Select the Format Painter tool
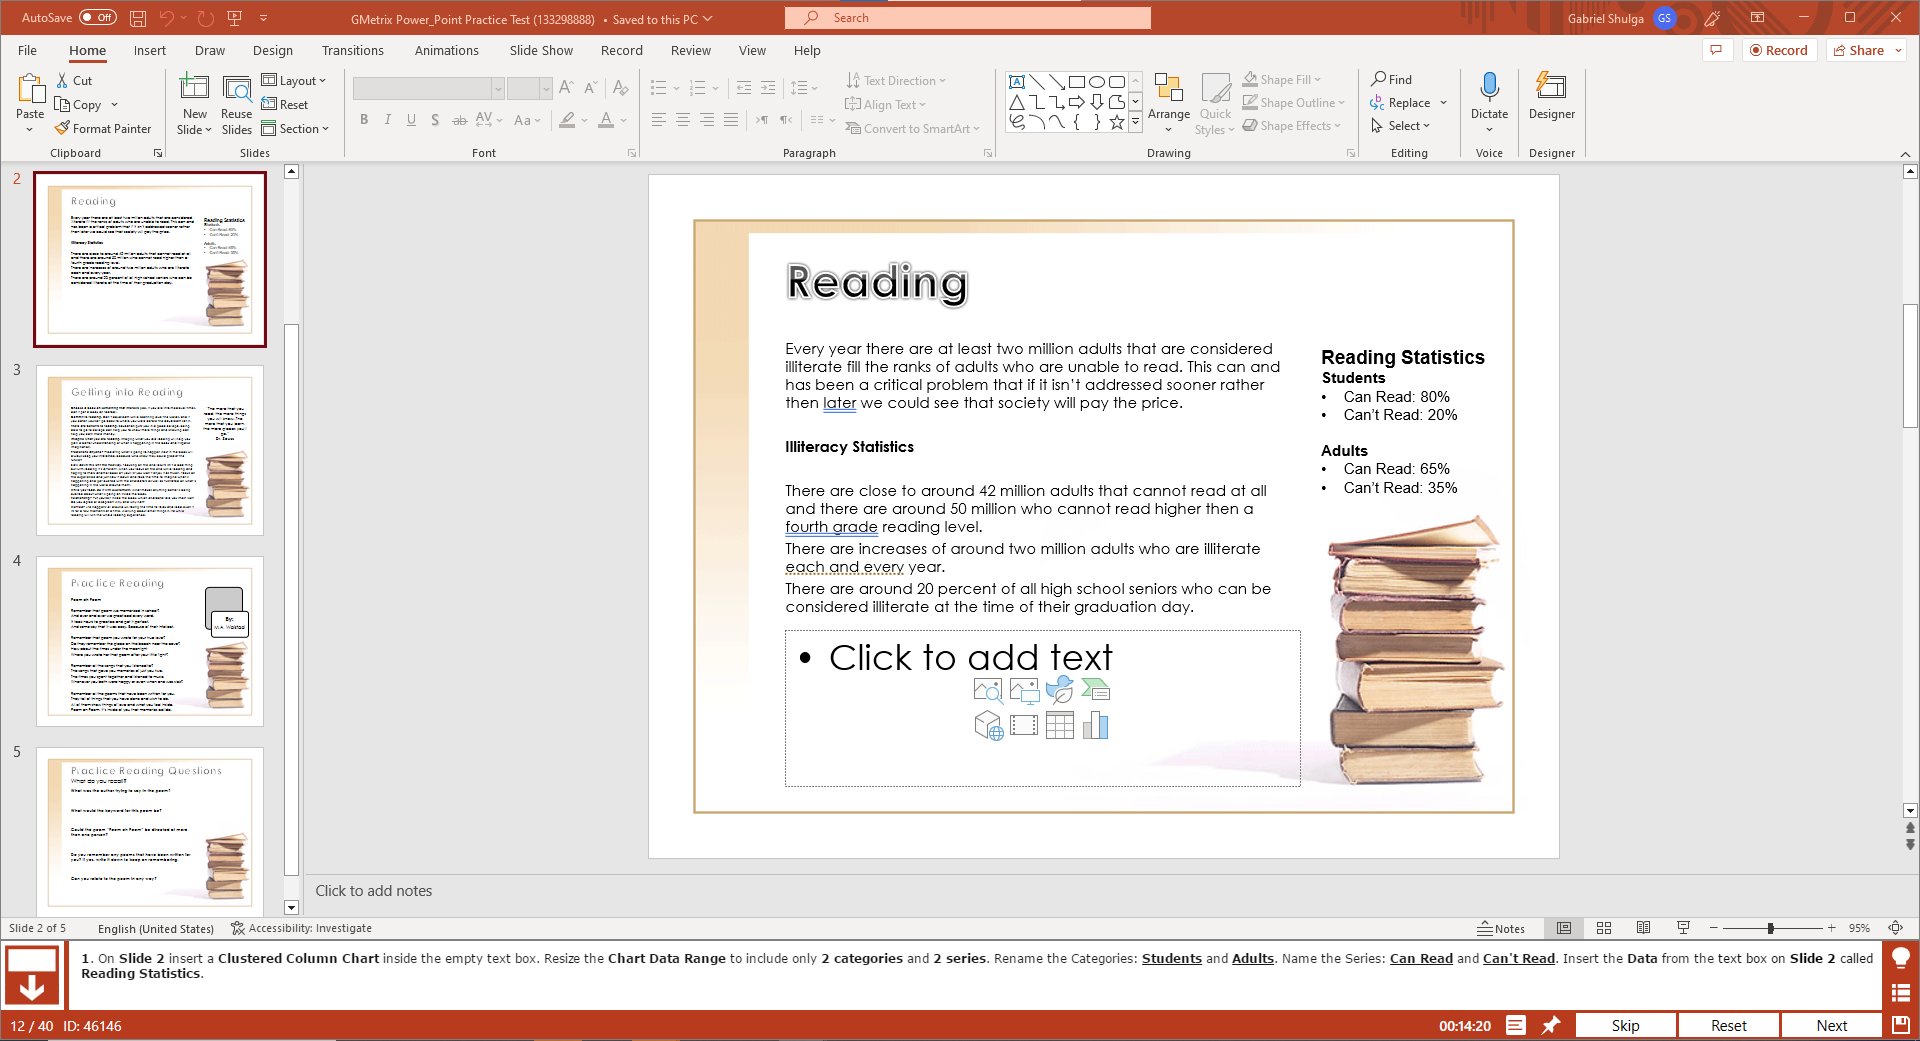The width and height of the screenshot is (1920, 1041). click(x=103, y=128)
